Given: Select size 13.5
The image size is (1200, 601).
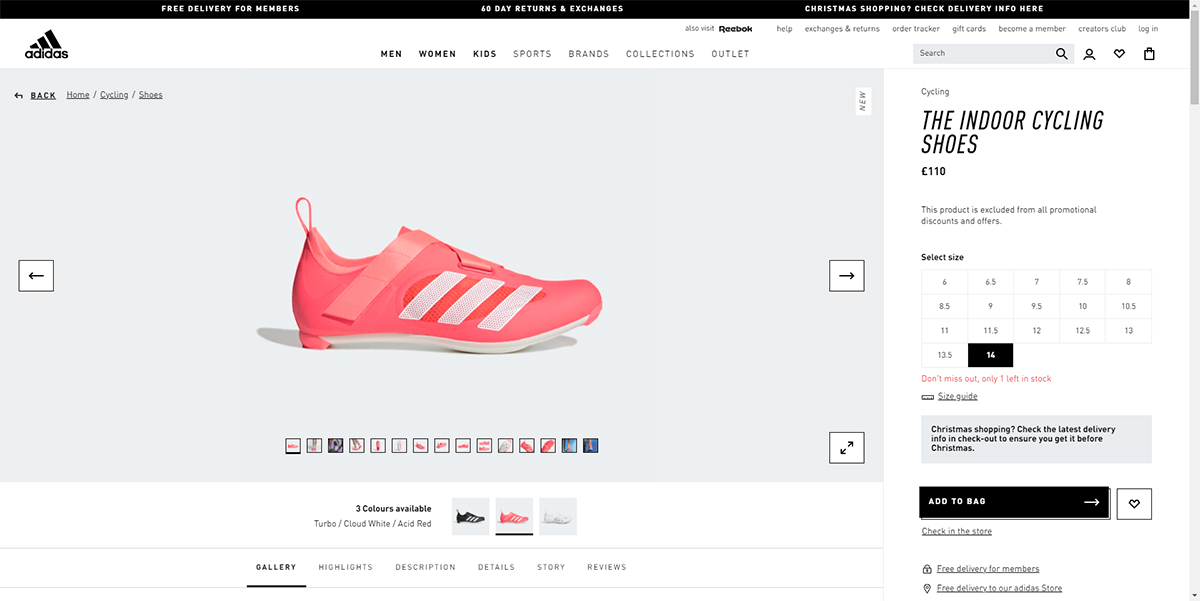Looking at the screenshot, I should point(944,355).
